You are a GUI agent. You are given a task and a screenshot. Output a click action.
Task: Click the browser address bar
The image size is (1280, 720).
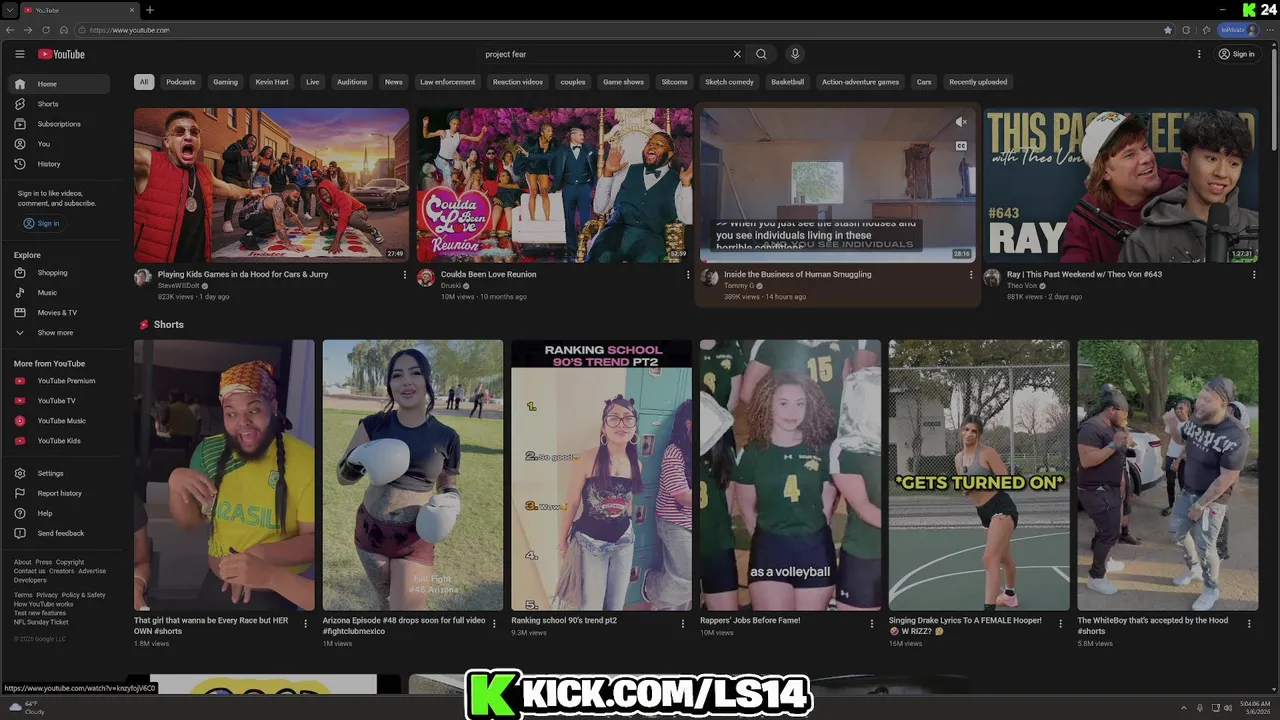620,30
